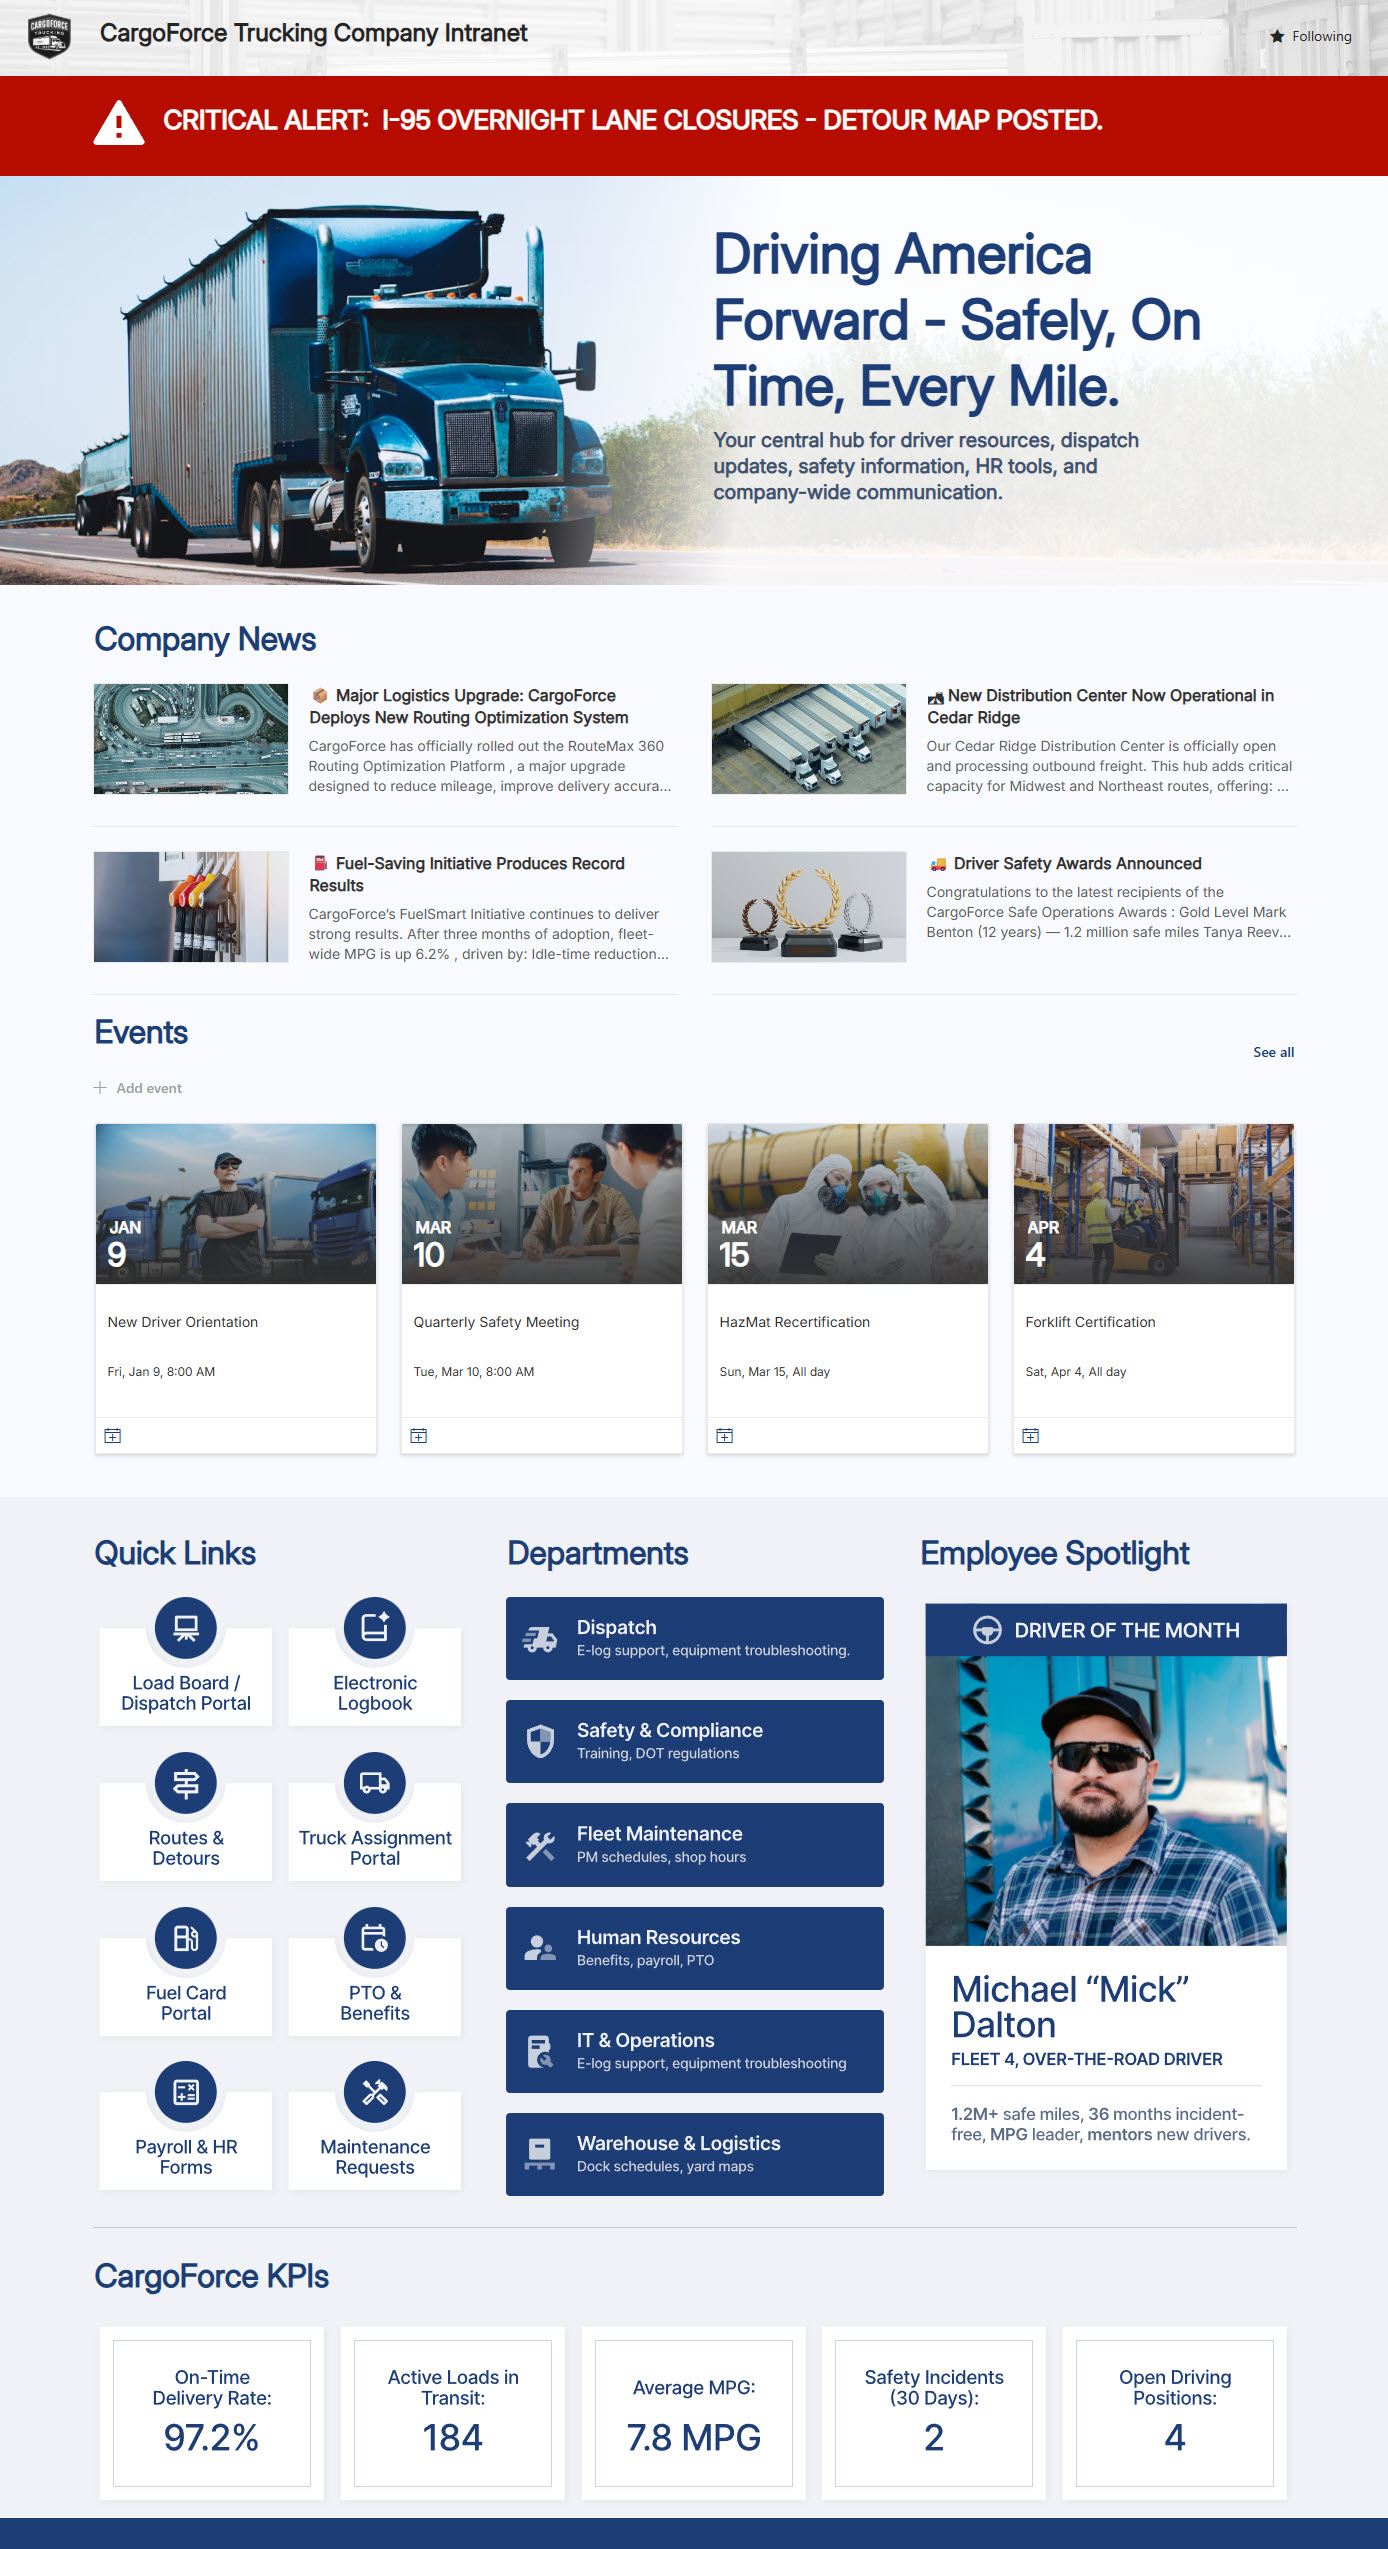
Task: Open the PTO & Benefits calendar icon
Action: pos(375,1938)
